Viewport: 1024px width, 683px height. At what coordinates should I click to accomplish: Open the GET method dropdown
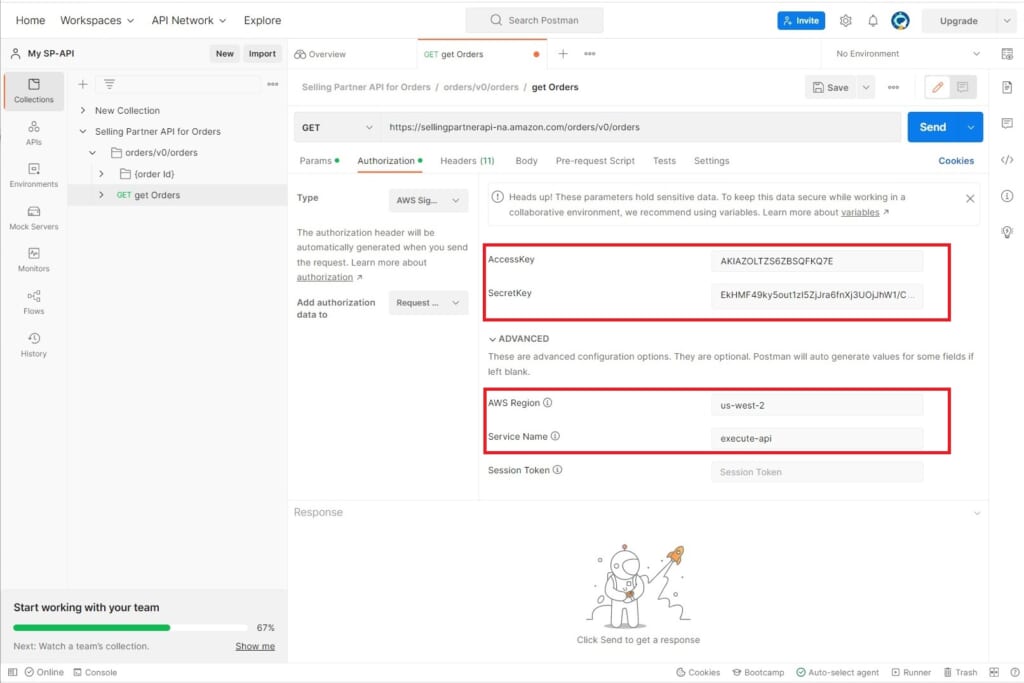[x=337, y=127]
